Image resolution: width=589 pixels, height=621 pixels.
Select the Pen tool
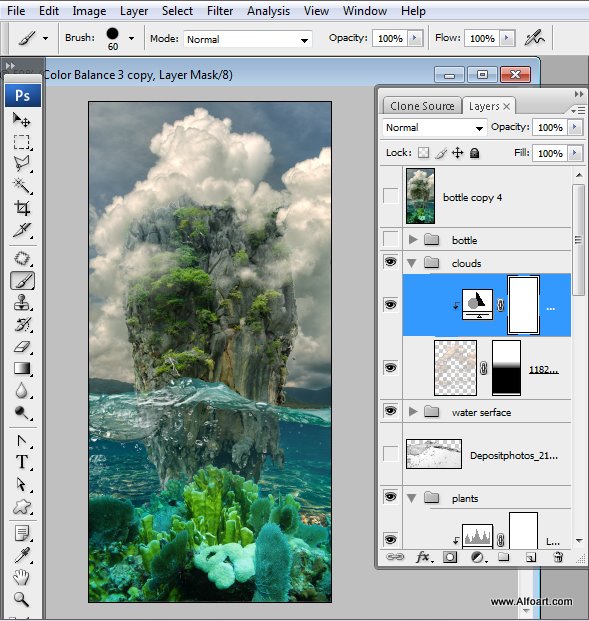[22, 441]
